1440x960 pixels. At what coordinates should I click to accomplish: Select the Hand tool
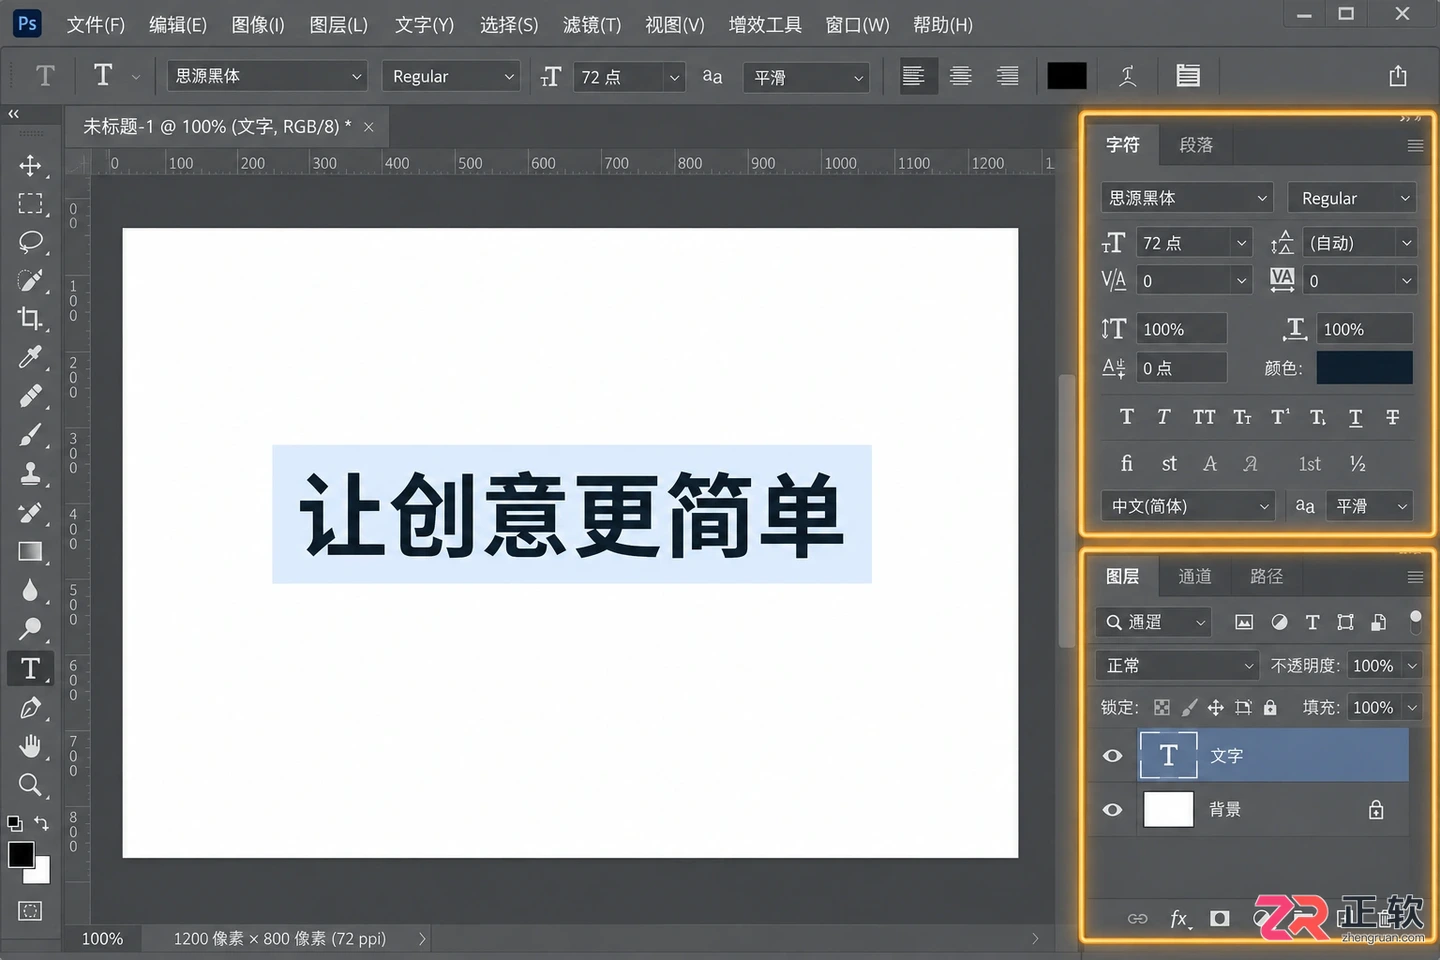(x=30, y=746)
